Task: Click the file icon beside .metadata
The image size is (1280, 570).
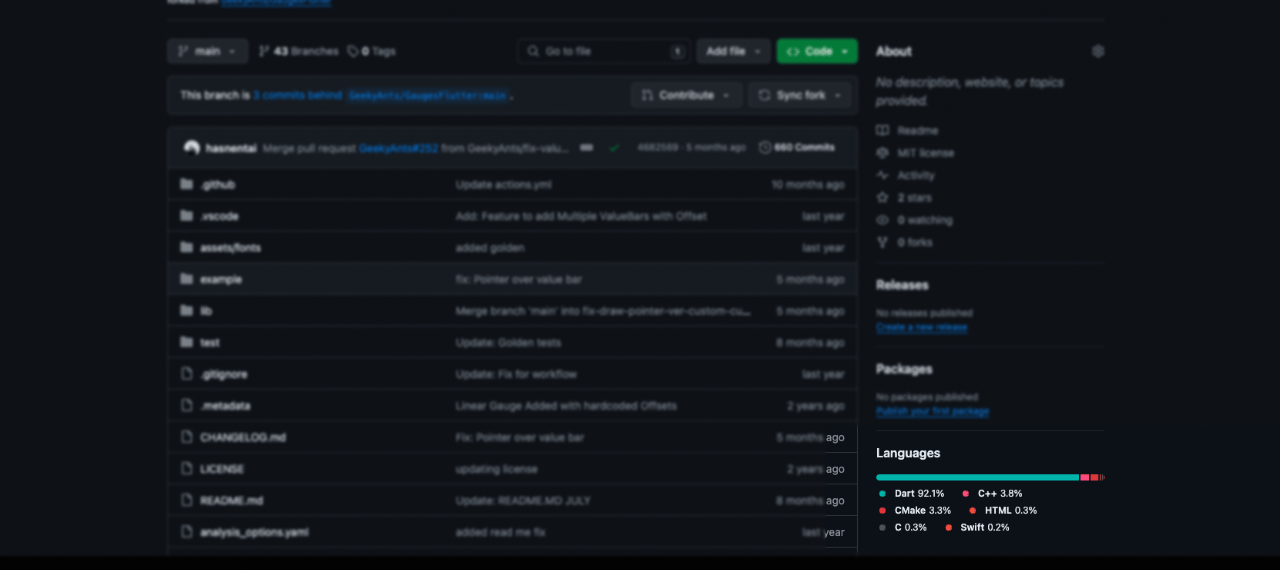Action: coord(186,406)
